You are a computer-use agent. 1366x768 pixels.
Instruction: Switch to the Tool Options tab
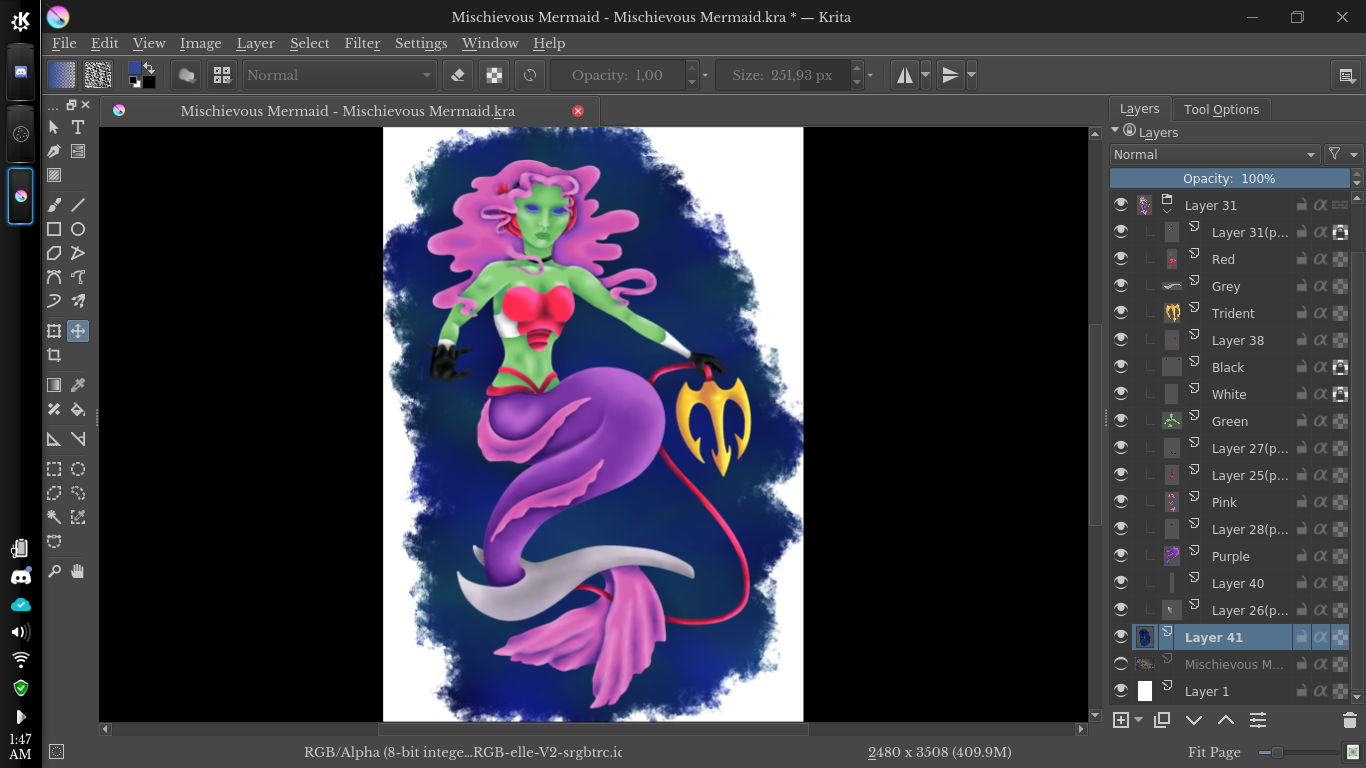[x=1221, y=109]
